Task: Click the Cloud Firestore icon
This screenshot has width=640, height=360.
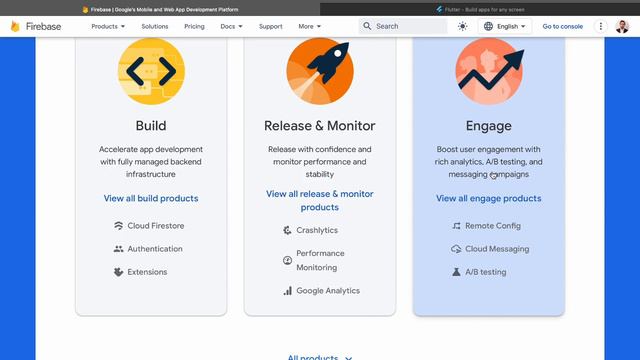Action: [x=118, y=226]
